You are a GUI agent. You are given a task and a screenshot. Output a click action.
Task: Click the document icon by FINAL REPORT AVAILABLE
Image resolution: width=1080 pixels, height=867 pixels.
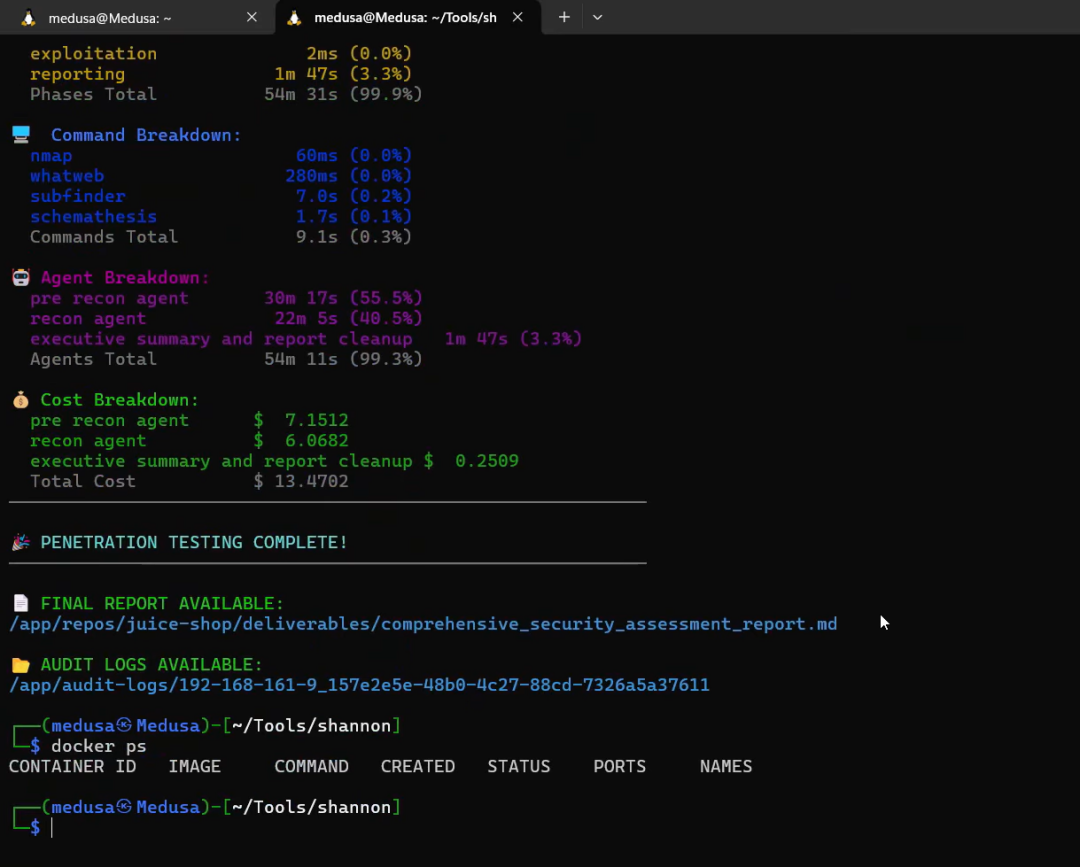[x=21, y=603]
